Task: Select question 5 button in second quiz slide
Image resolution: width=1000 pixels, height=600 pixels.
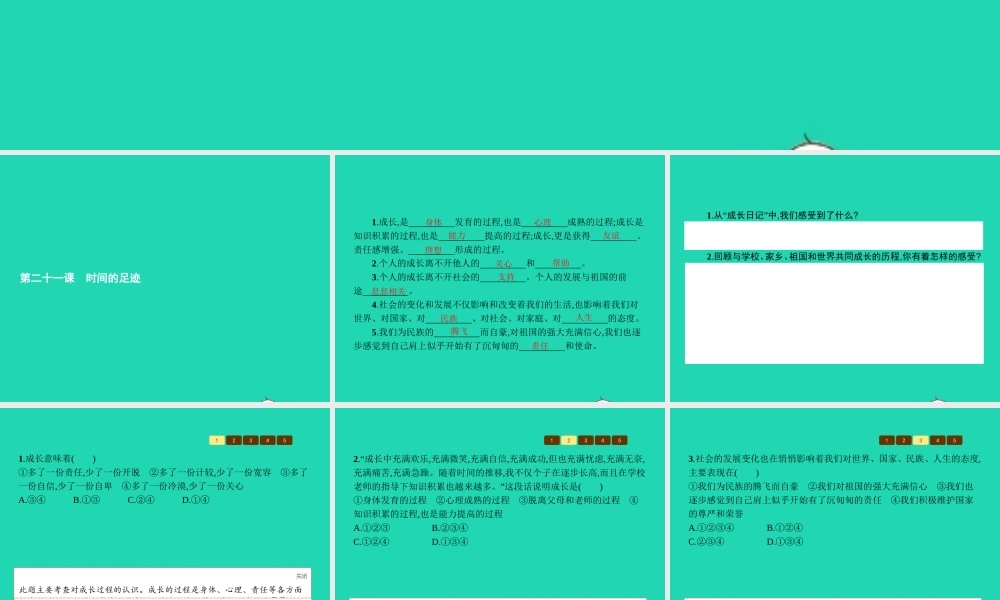Action: coord(619,440)
